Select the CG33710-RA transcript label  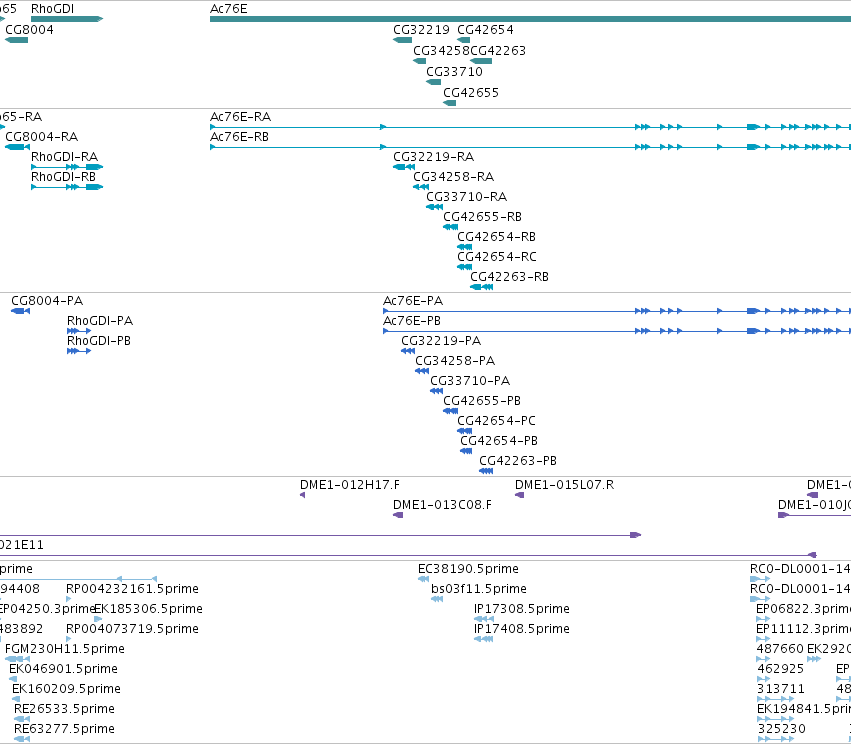(x=467, y=197)
